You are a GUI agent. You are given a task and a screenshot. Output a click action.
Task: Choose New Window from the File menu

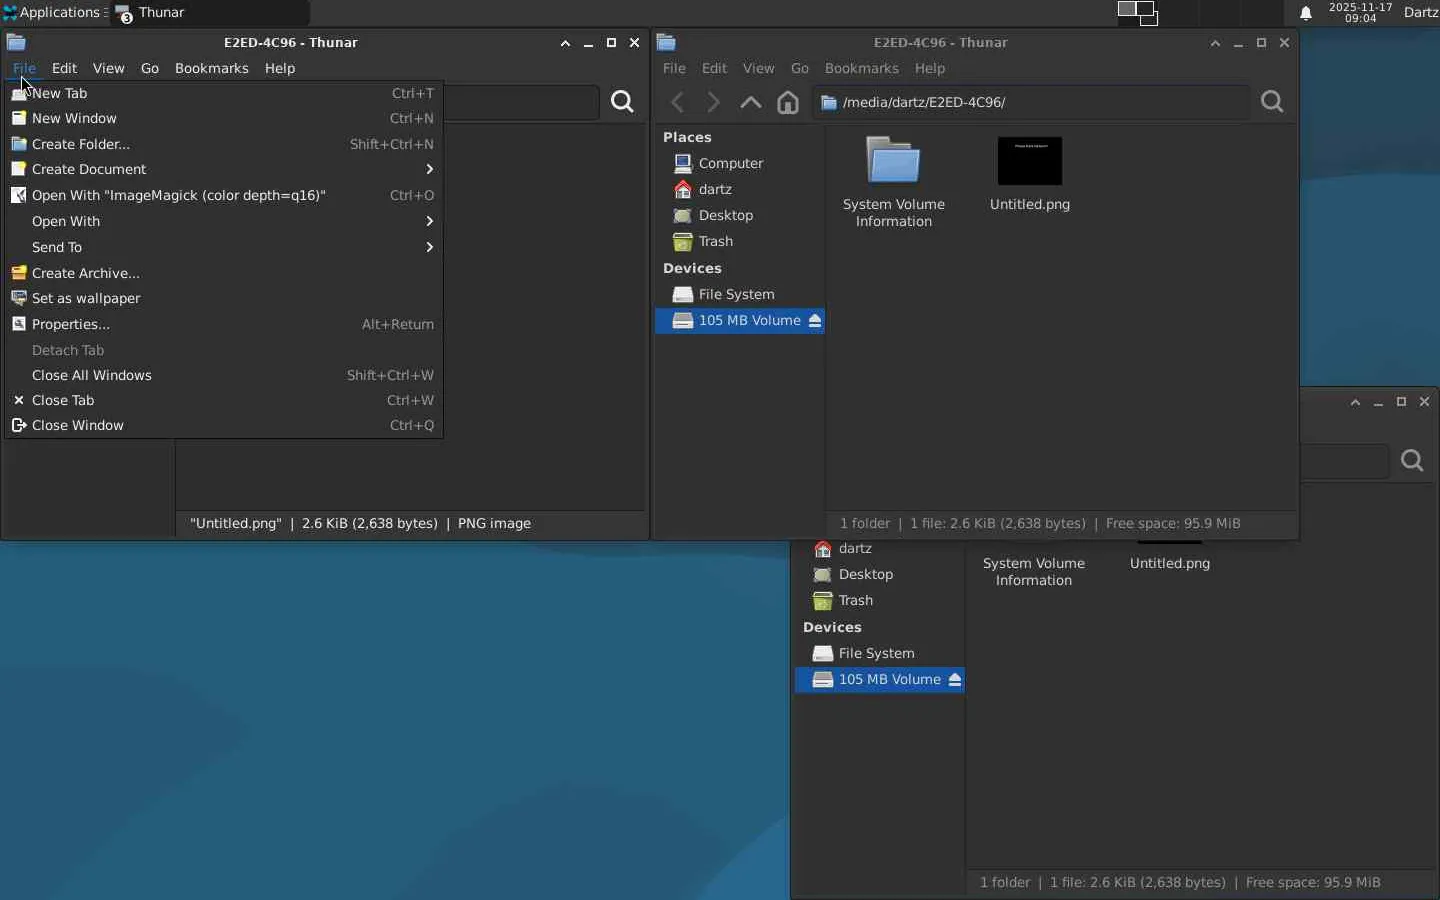(224, 118)
